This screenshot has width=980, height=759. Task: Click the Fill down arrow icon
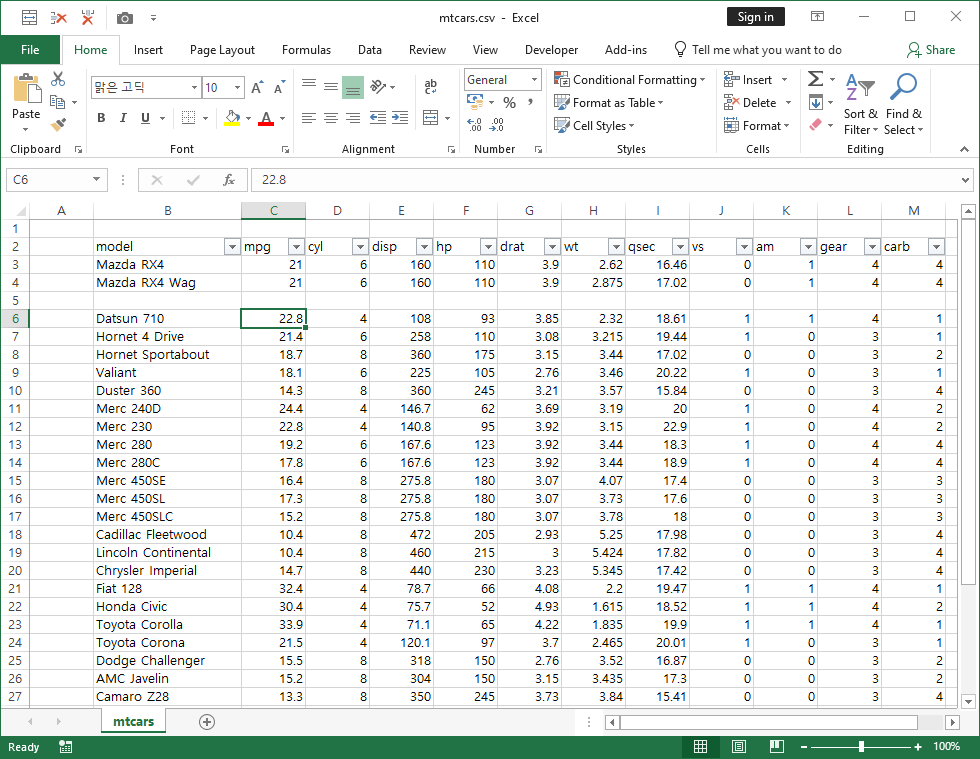coord(815,102)
